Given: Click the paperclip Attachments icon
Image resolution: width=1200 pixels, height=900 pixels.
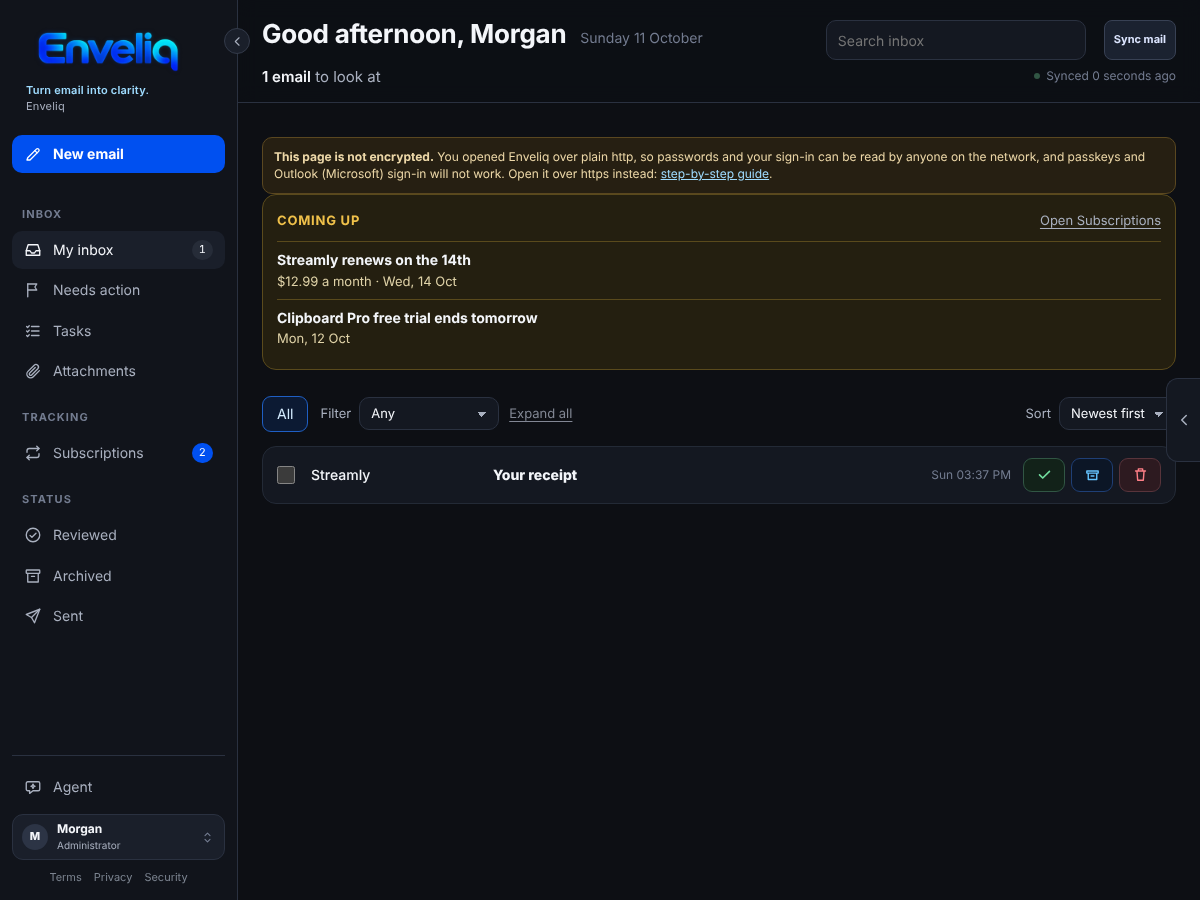Looking at the screenshot, I should point(33,371).
